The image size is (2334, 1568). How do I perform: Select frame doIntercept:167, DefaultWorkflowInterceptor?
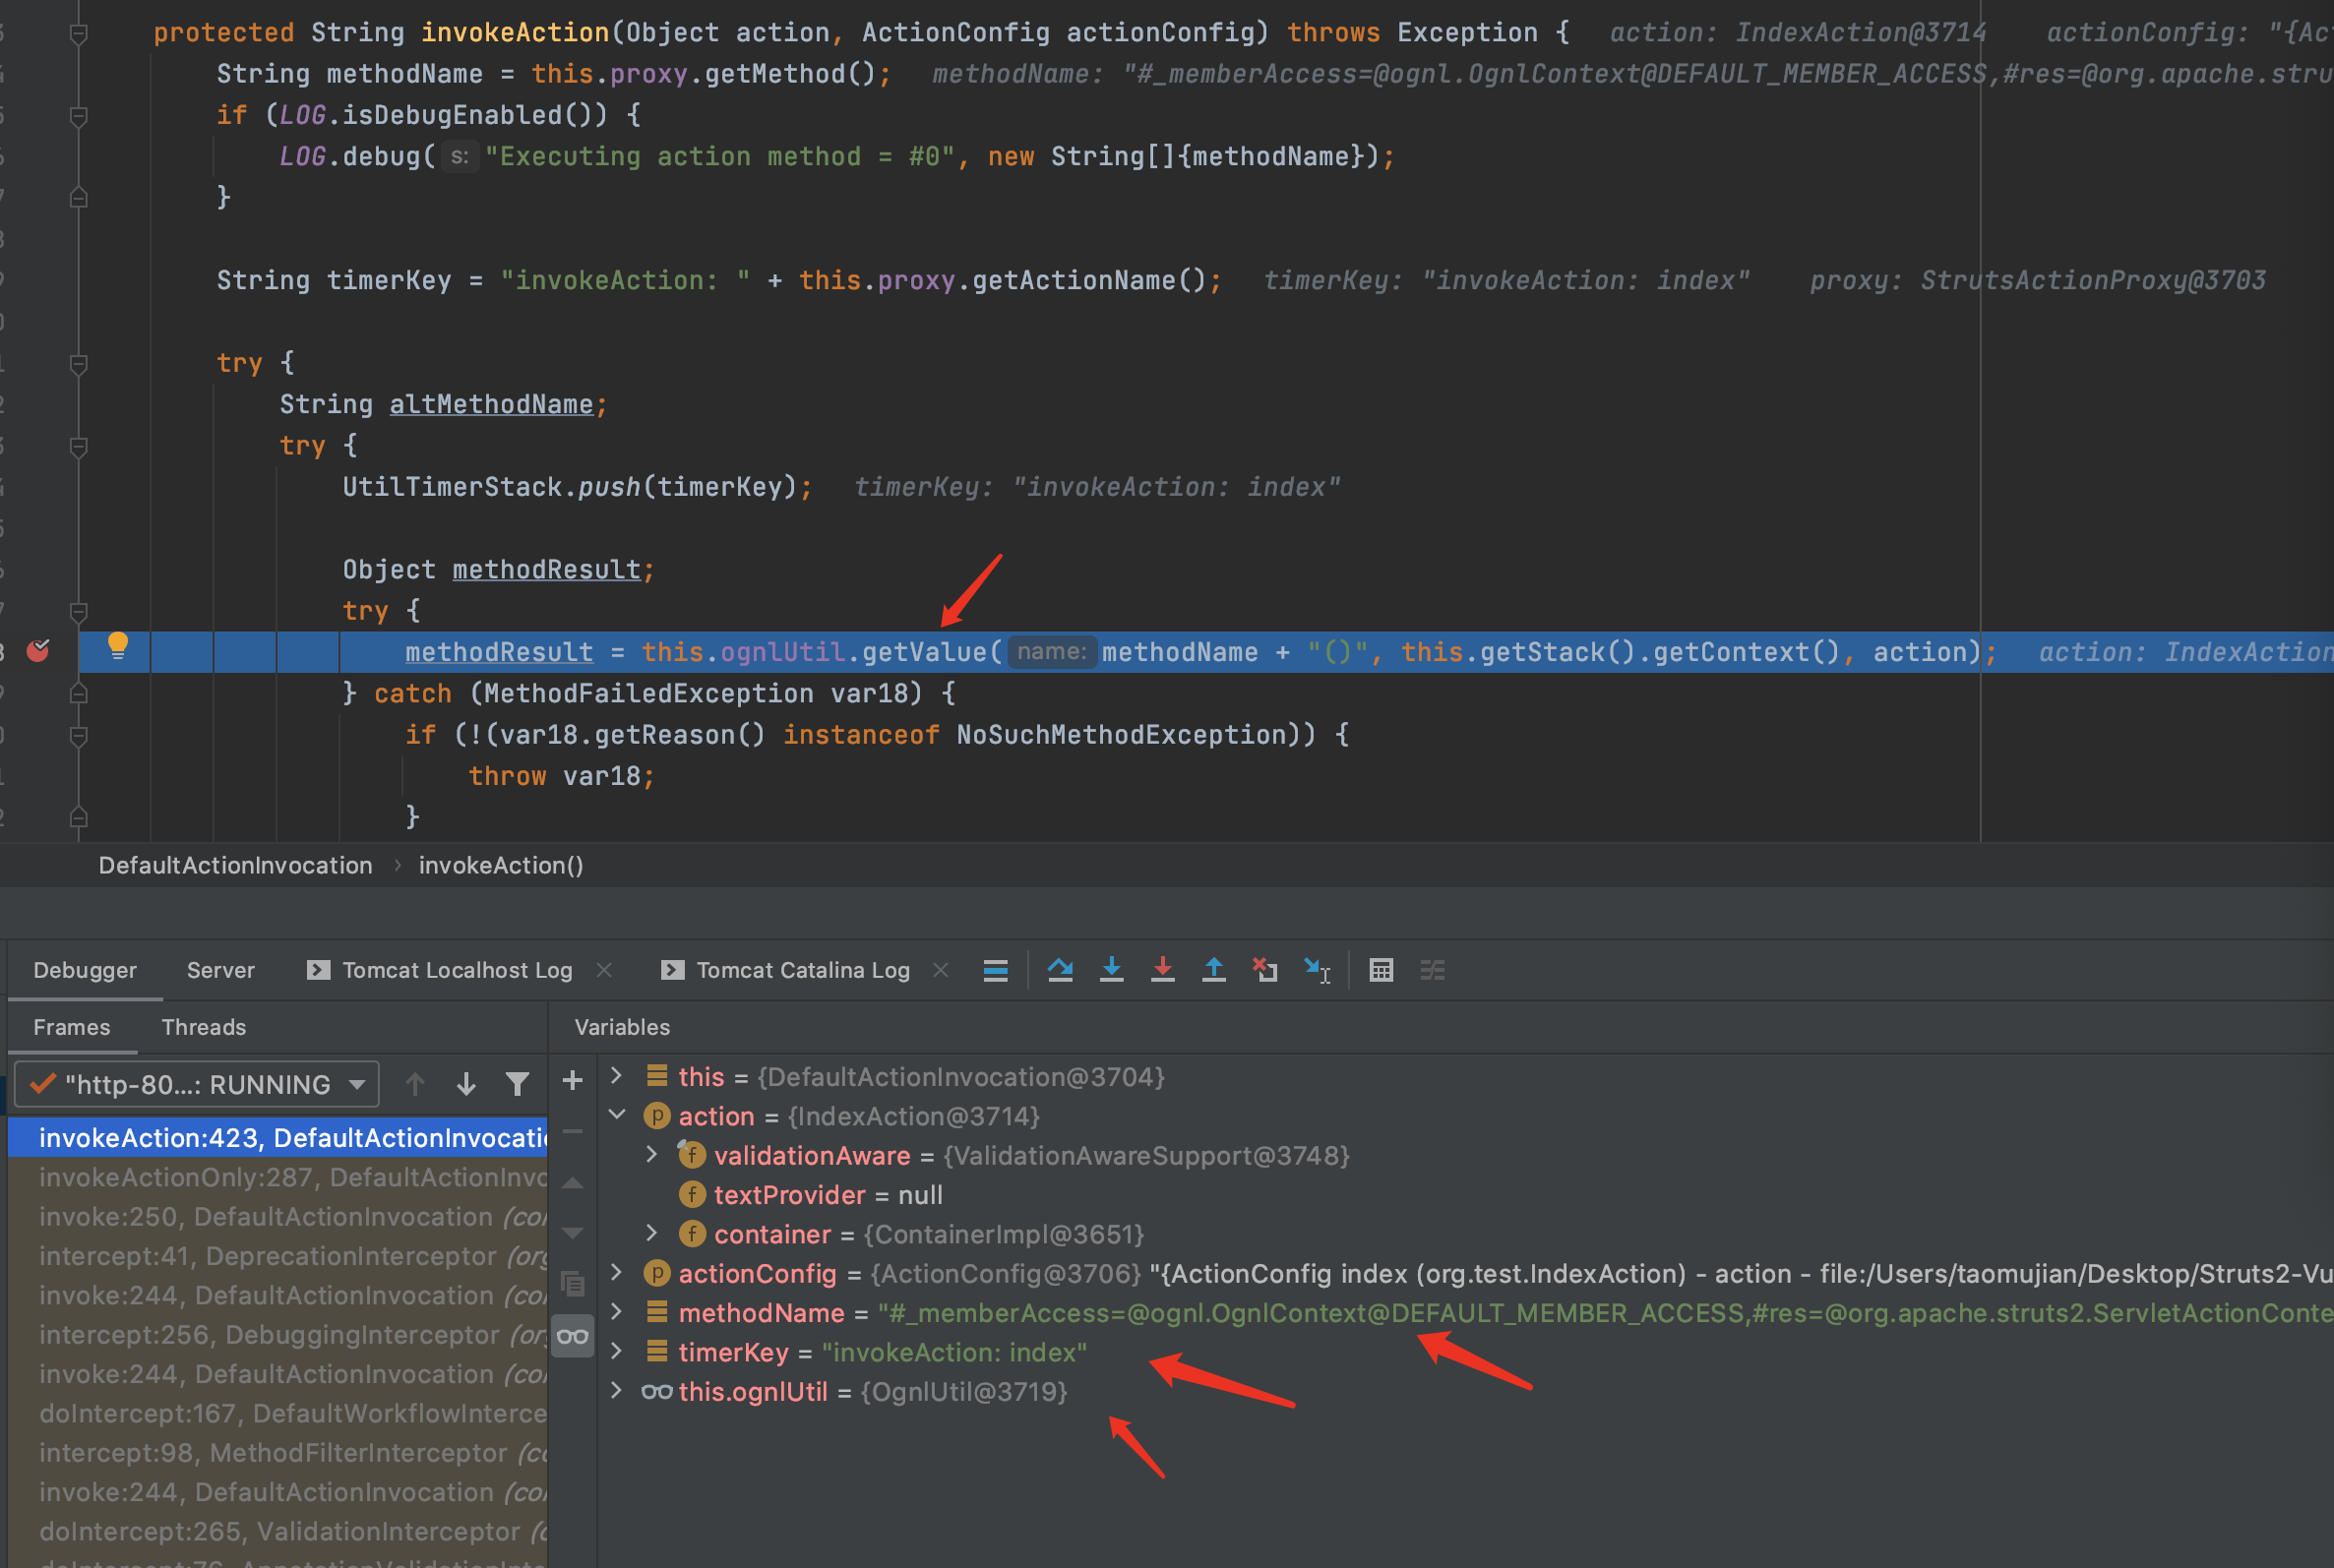click(278, 1413)
